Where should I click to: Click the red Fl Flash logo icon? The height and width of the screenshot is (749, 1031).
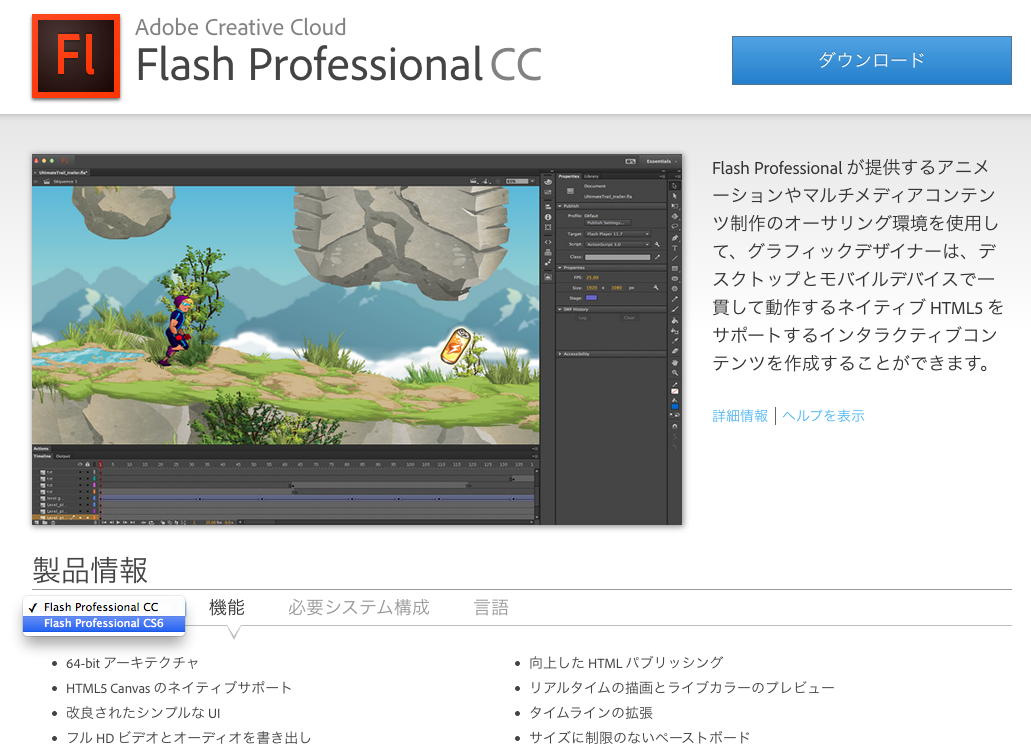(76, 57)
